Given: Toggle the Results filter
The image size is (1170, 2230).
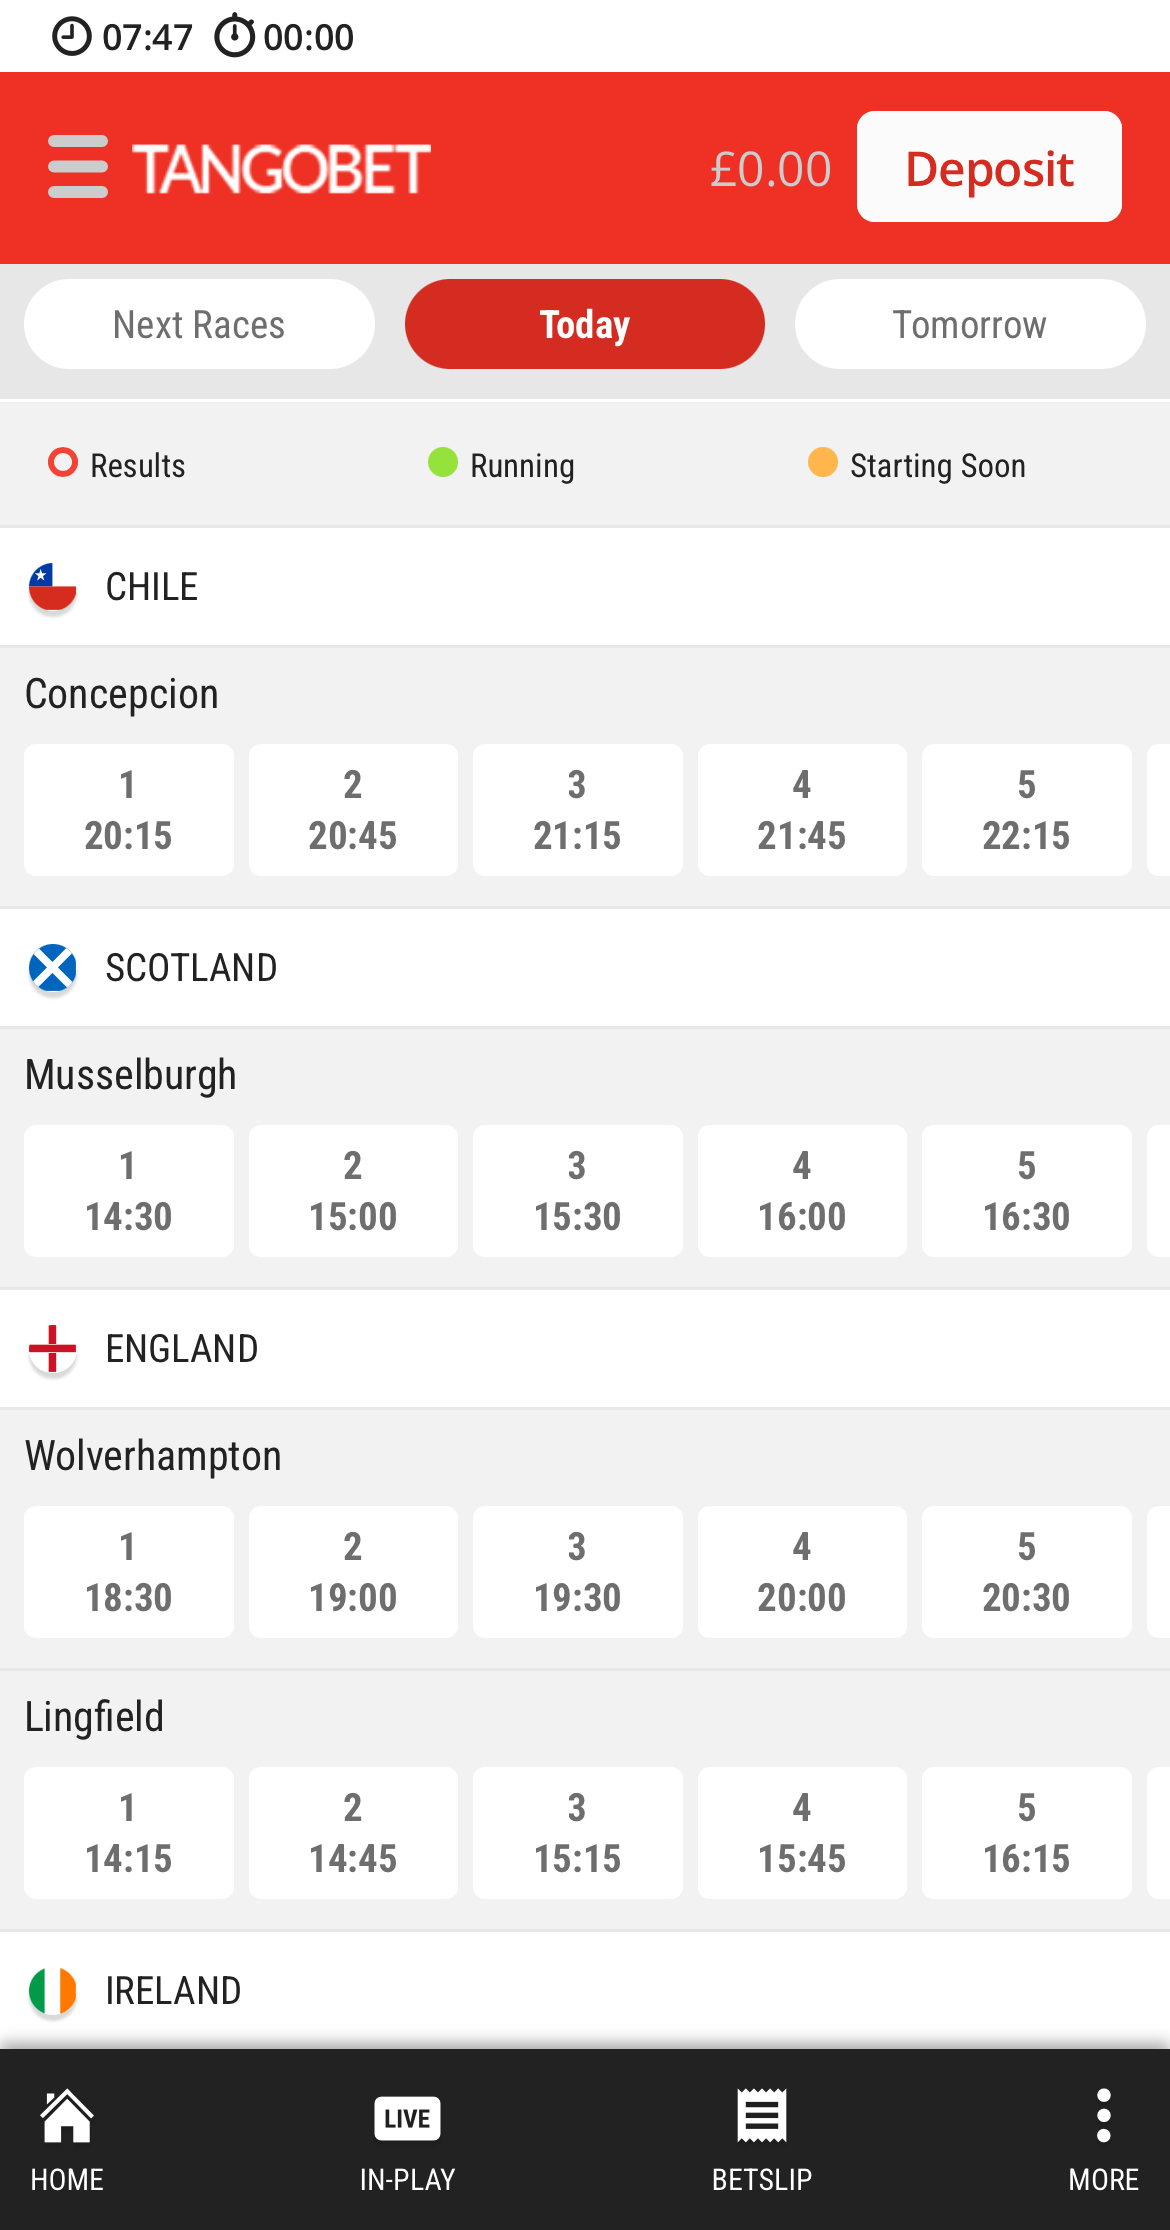Looking at the screenshot, I should pos(118,465).
